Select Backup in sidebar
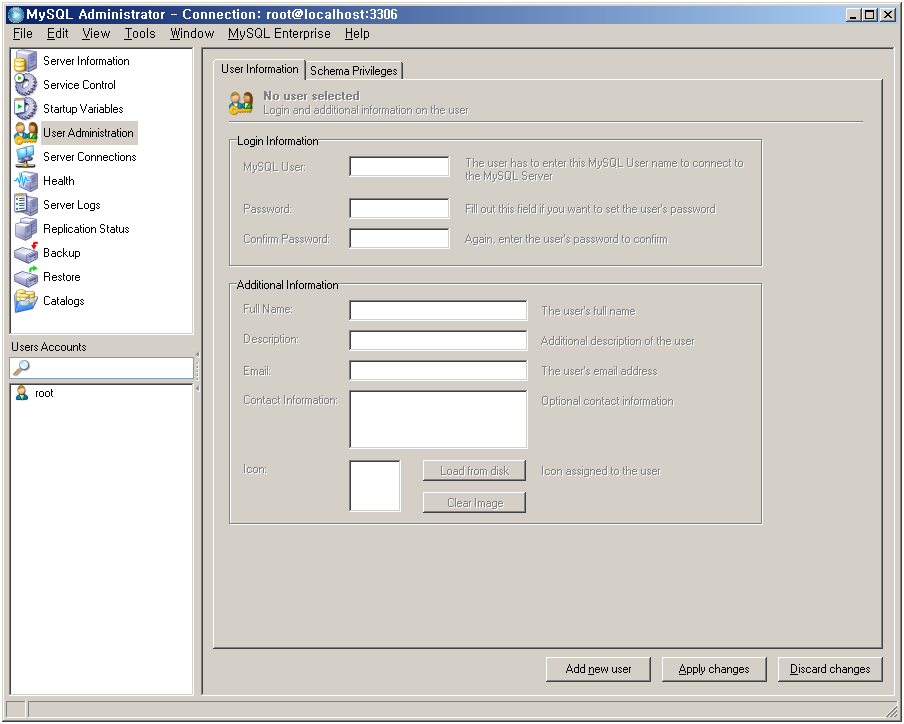Image resolution: width=904 pixels, height=724 pixels. click(x=62, y=253)
